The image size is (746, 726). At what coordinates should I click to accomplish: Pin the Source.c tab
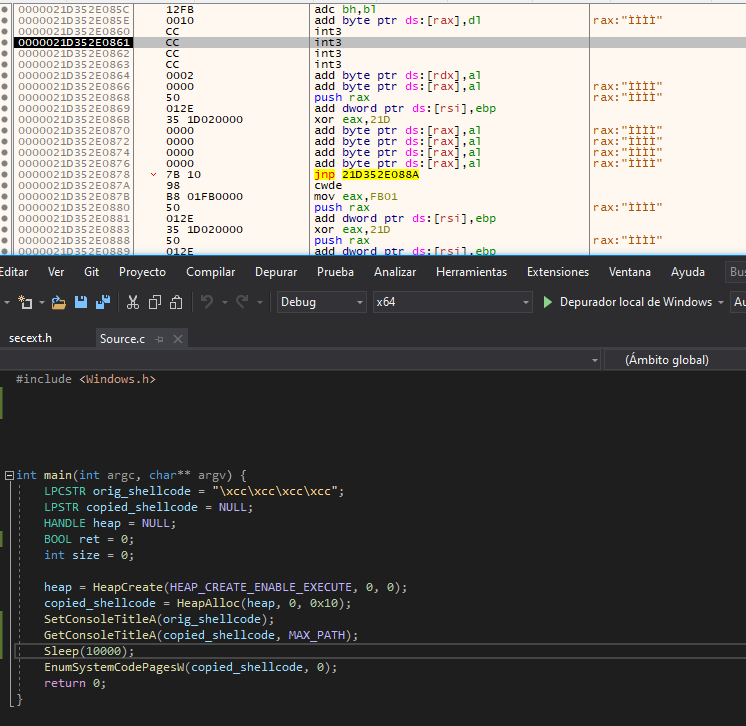[x=159, y=339]
